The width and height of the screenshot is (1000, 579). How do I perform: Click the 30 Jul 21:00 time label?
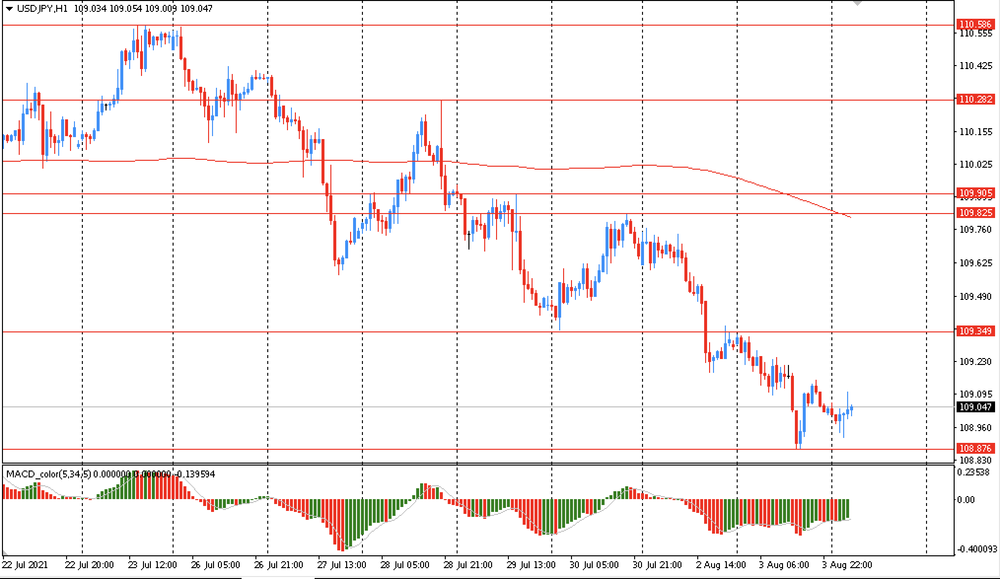point(658,565)
